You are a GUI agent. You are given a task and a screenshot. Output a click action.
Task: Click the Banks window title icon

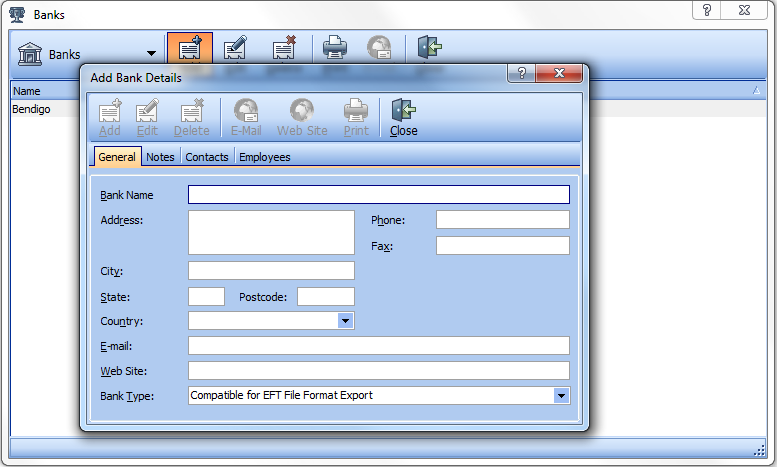click(x=17, y=14)
